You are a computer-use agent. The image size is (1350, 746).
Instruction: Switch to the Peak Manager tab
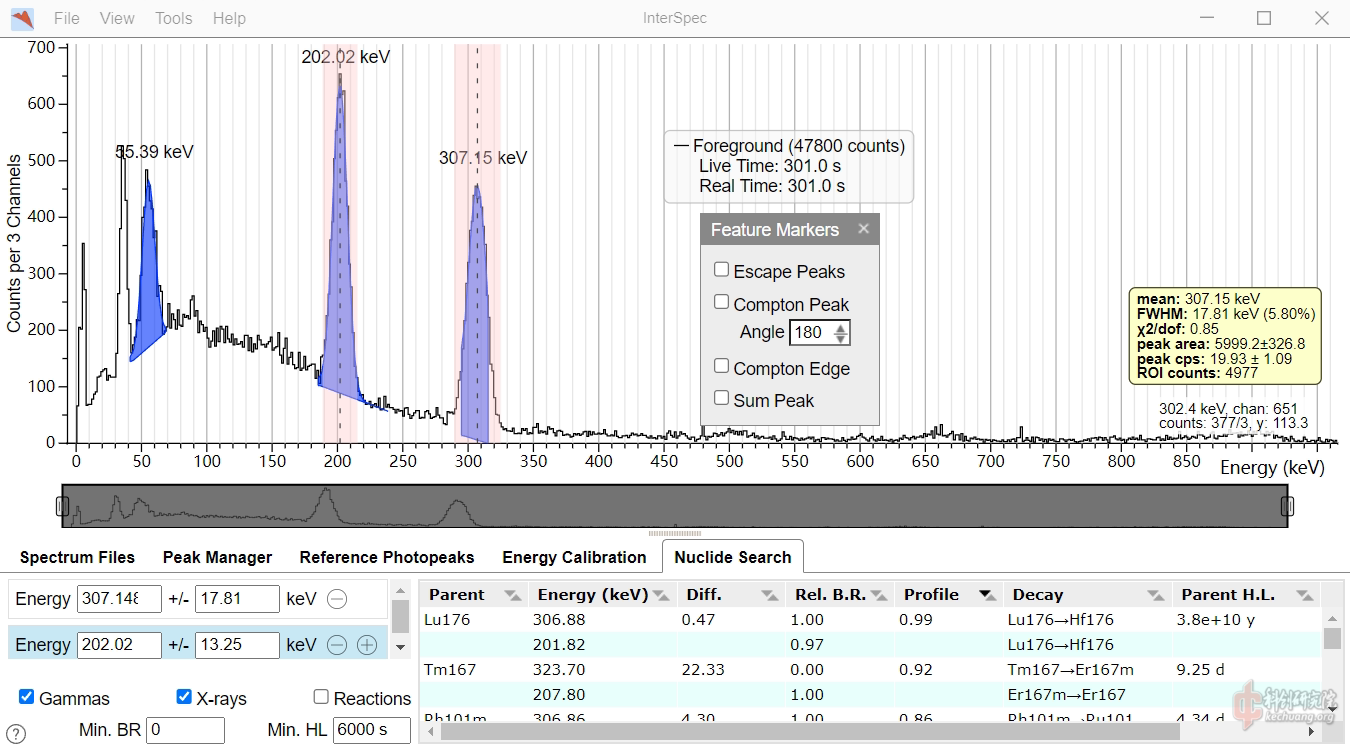pos(217,557)
